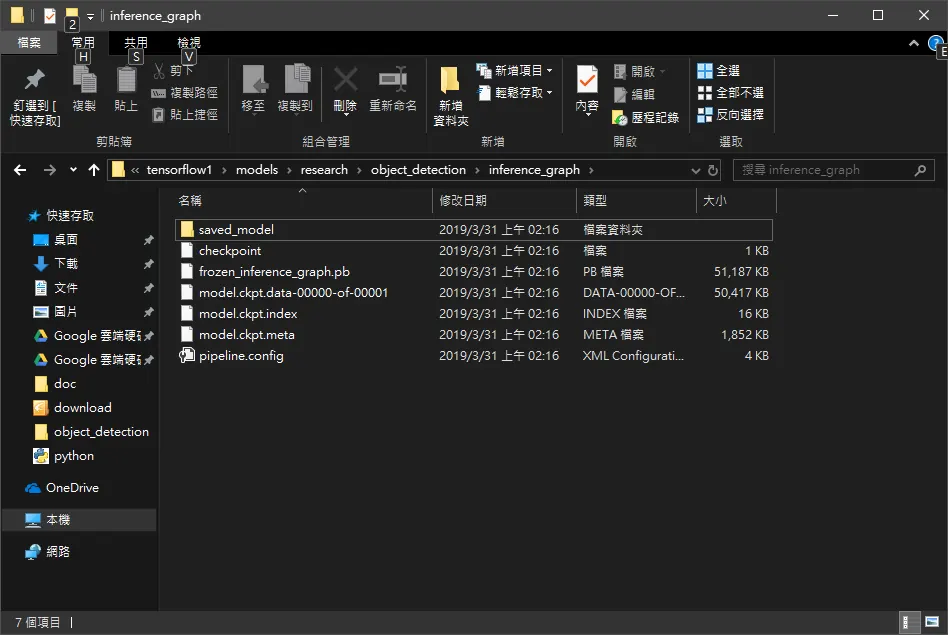Open 內容 properties icon
This screenshot has height=635, width=948.
(x=587, y=79)
